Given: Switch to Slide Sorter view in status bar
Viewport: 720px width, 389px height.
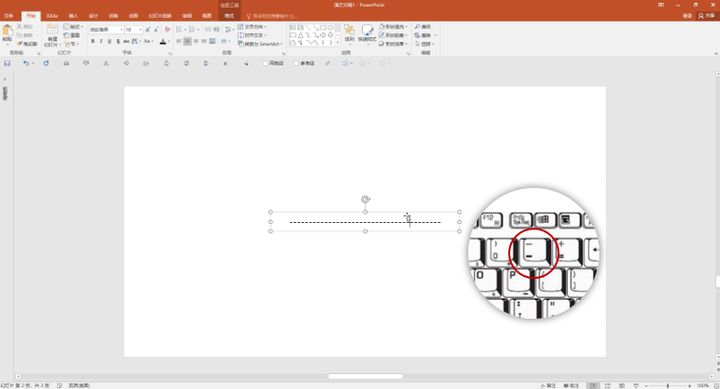Looking at the screenshot, I should [x=608, y=386].
